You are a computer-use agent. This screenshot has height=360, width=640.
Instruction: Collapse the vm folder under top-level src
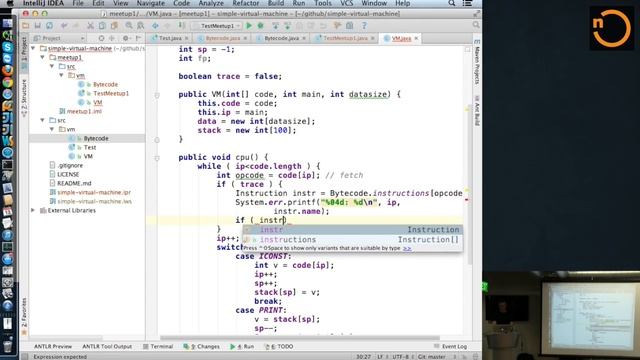52,129
